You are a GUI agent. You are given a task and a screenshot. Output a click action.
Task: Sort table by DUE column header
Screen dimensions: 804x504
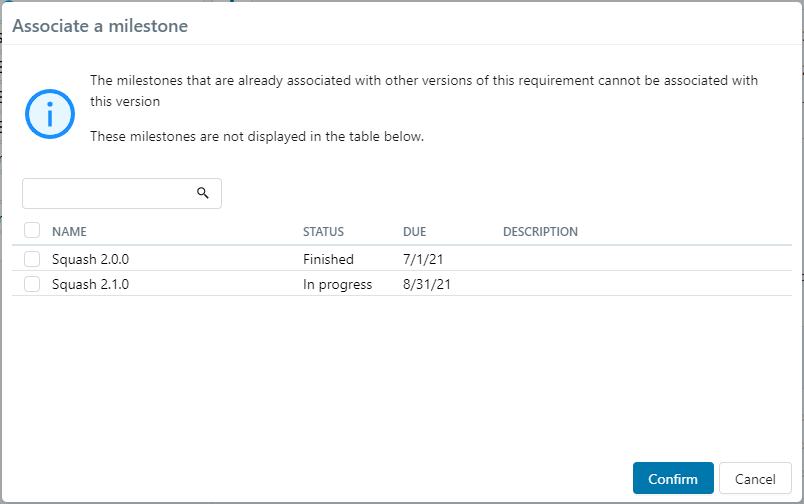coord(414,232)
